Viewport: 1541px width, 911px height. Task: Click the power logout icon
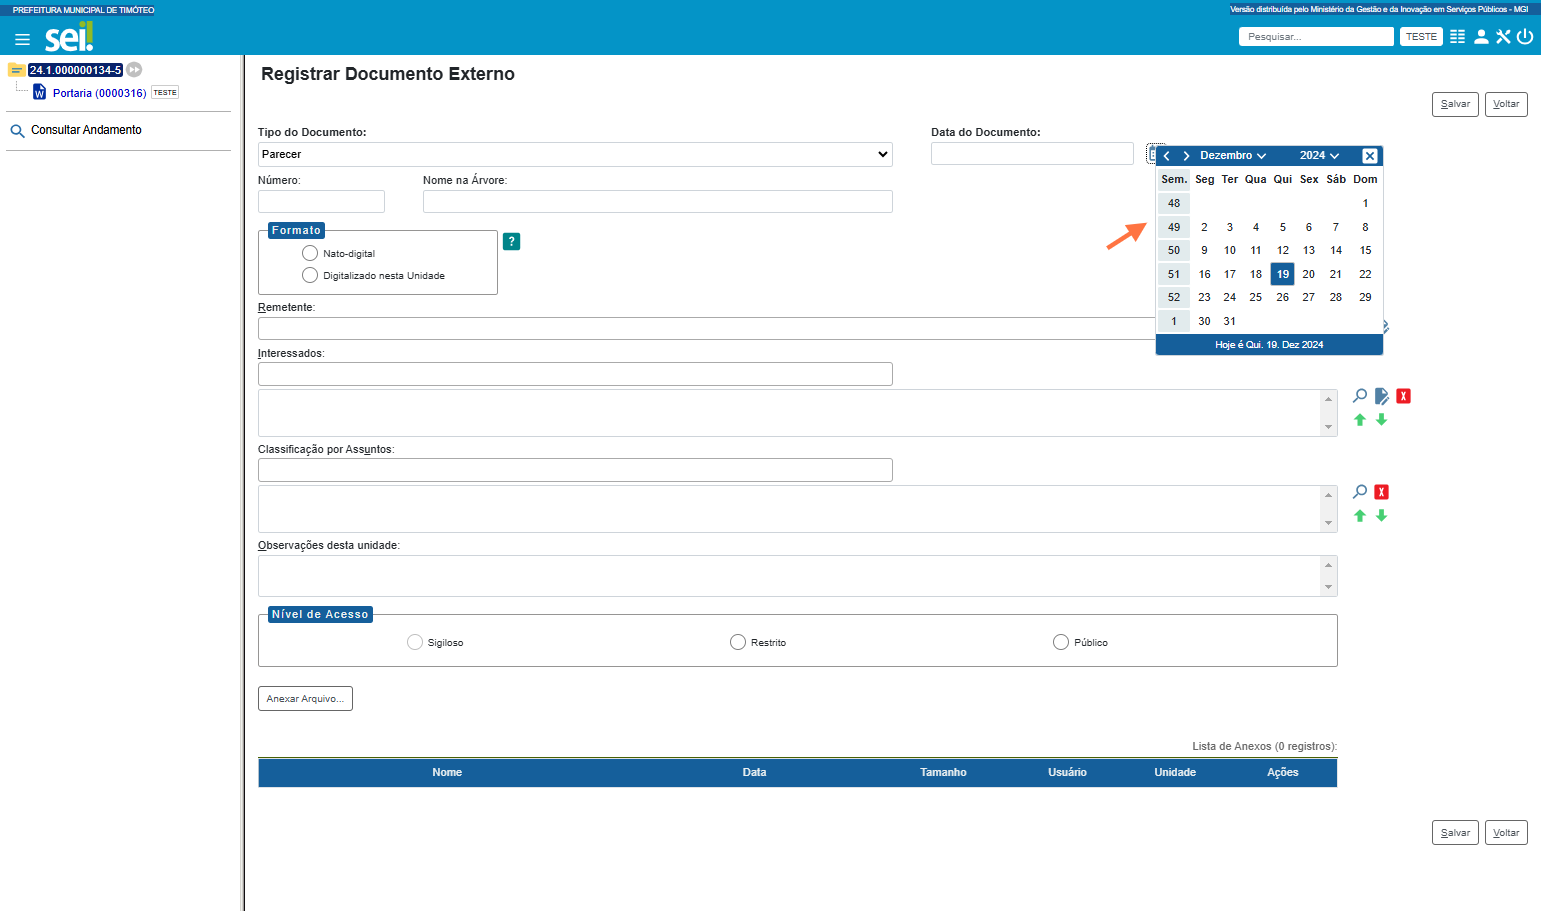click(x=1525, y=37)
